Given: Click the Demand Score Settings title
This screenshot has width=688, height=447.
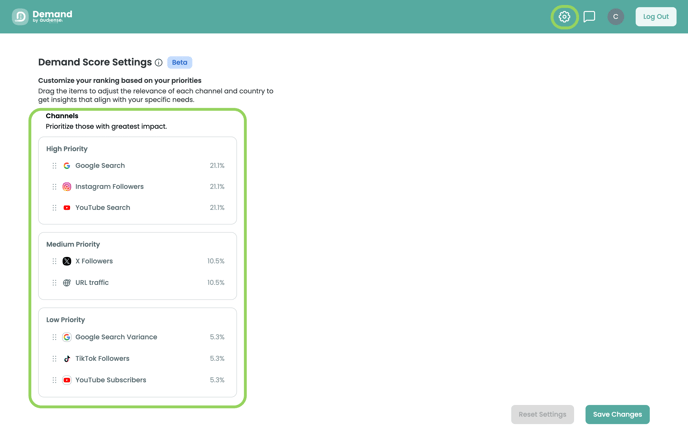Looking at the screenshot, I should coord(95,62).
